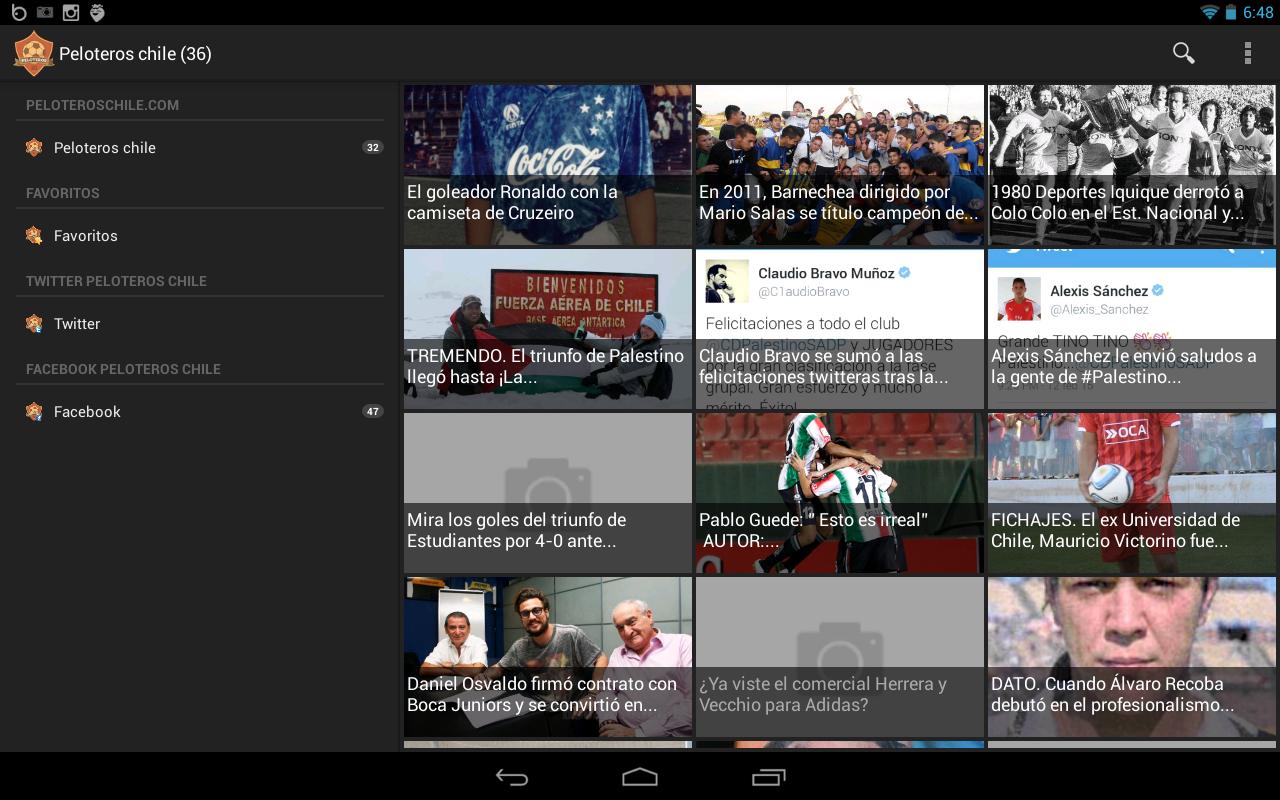This screenshot has height=800, width=1280.
Task: Open the 1980 Deportes Iquique article
Action: (x=1132, y=164)
